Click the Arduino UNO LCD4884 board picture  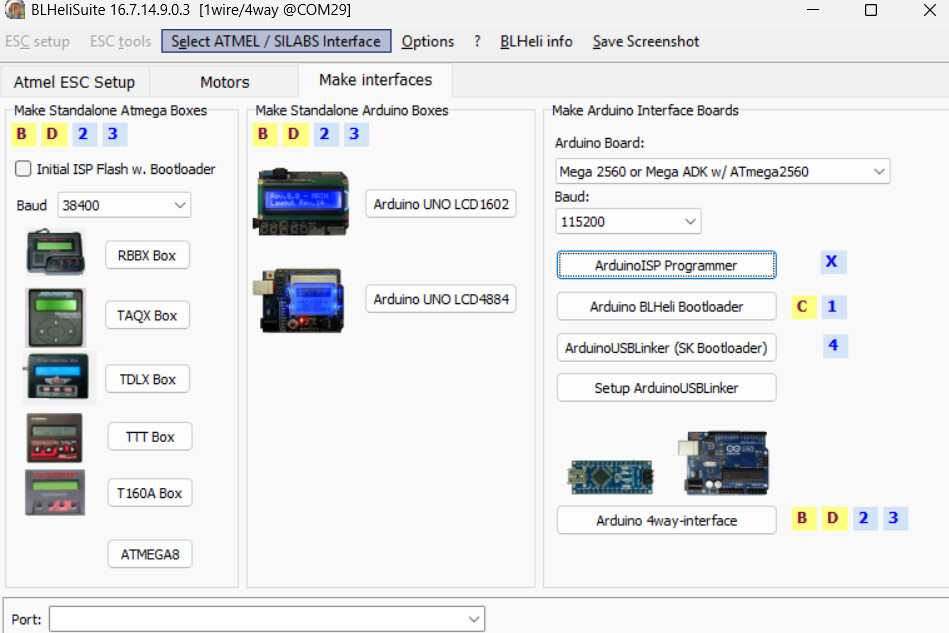[x=301, y=299]
